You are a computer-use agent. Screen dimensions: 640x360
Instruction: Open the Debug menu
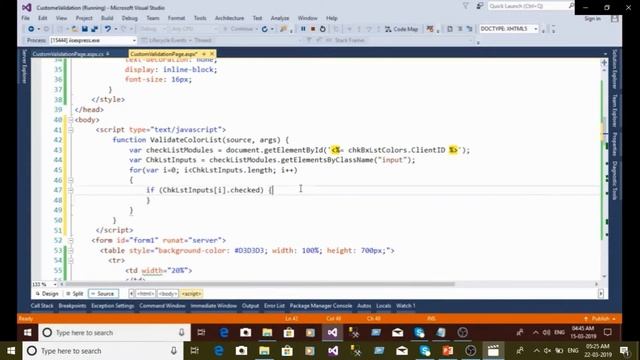[129, 18]
